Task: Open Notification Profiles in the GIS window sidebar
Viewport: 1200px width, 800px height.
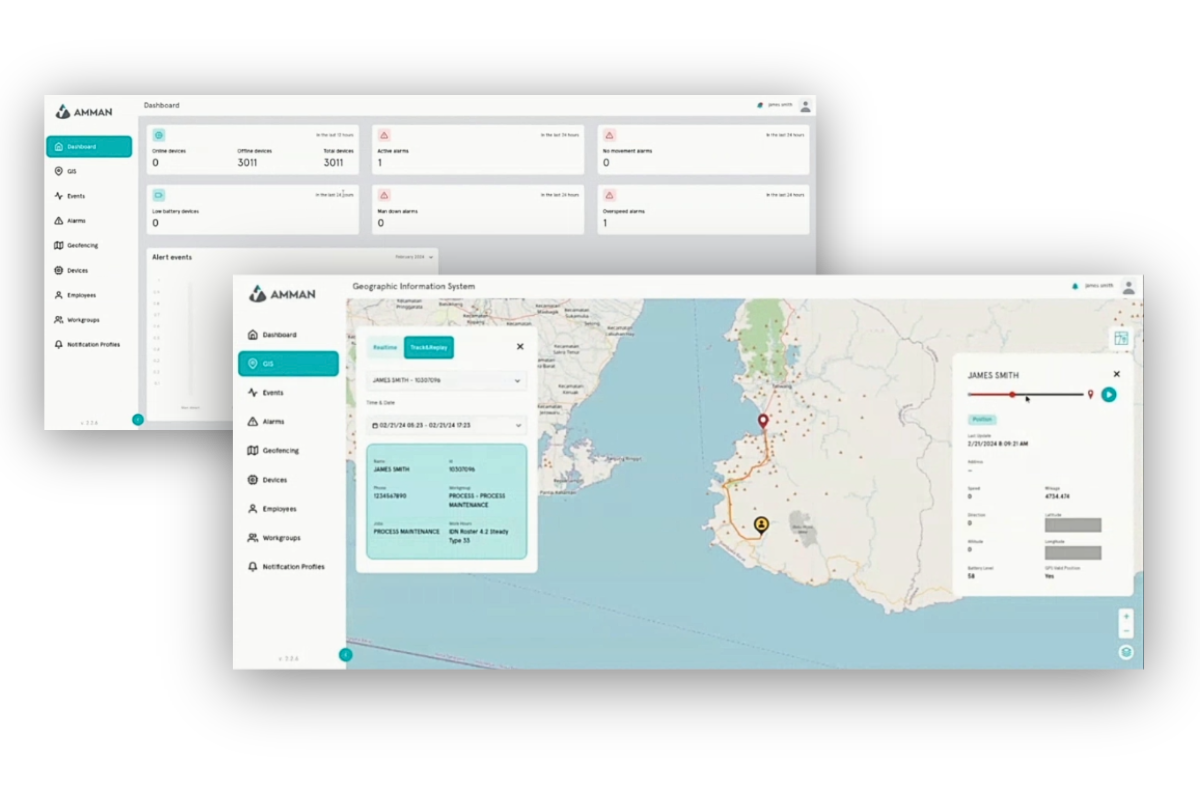Action: (293, 567)
